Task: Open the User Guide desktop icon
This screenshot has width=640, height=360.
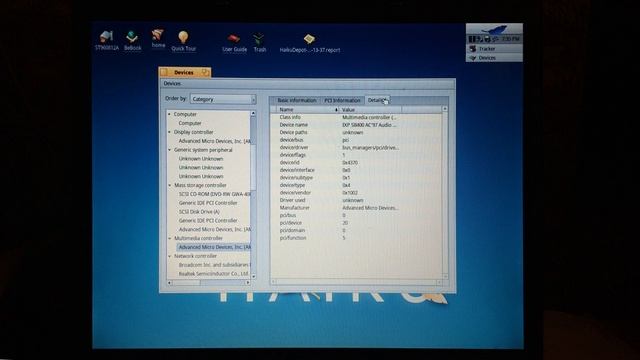Action: [x=234, y=43]
